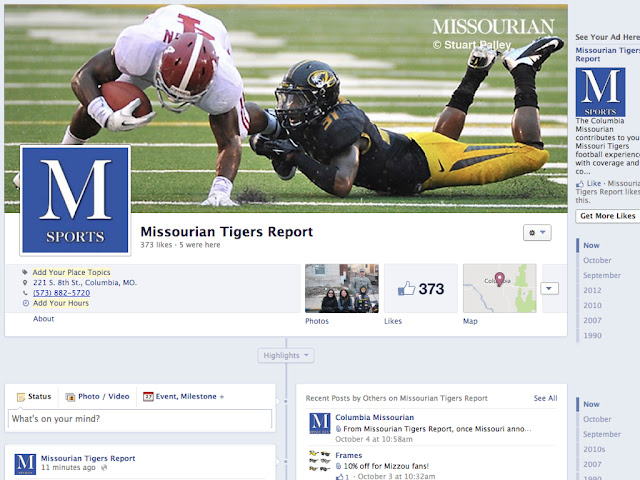640x480 pixels.
Task: Open Missourian Tigers Report post author link
Action: point(88,458)
